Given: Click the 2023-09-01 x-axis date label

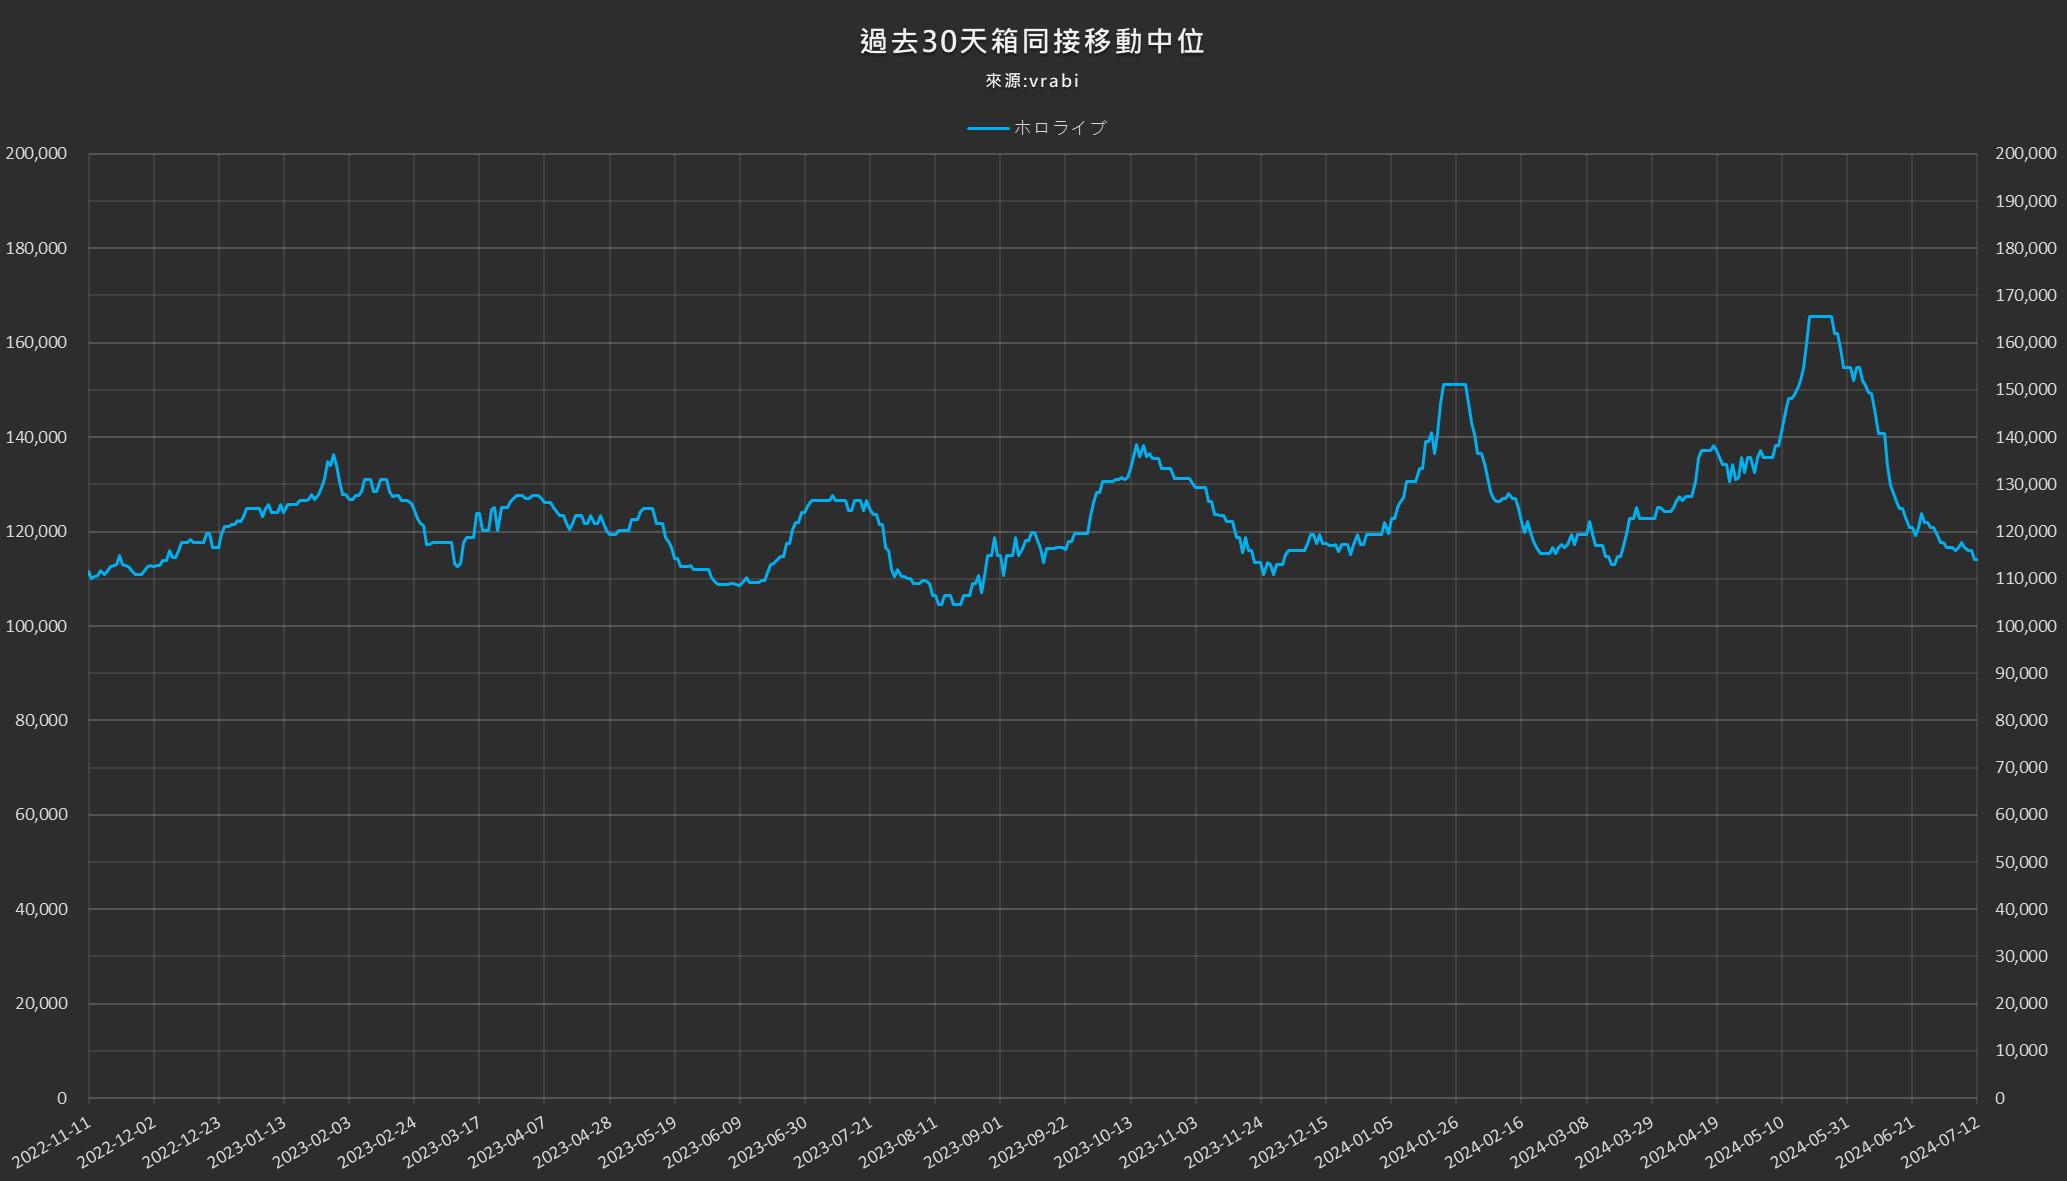Looking at the screenshot, I should (x=964, y=1142).
